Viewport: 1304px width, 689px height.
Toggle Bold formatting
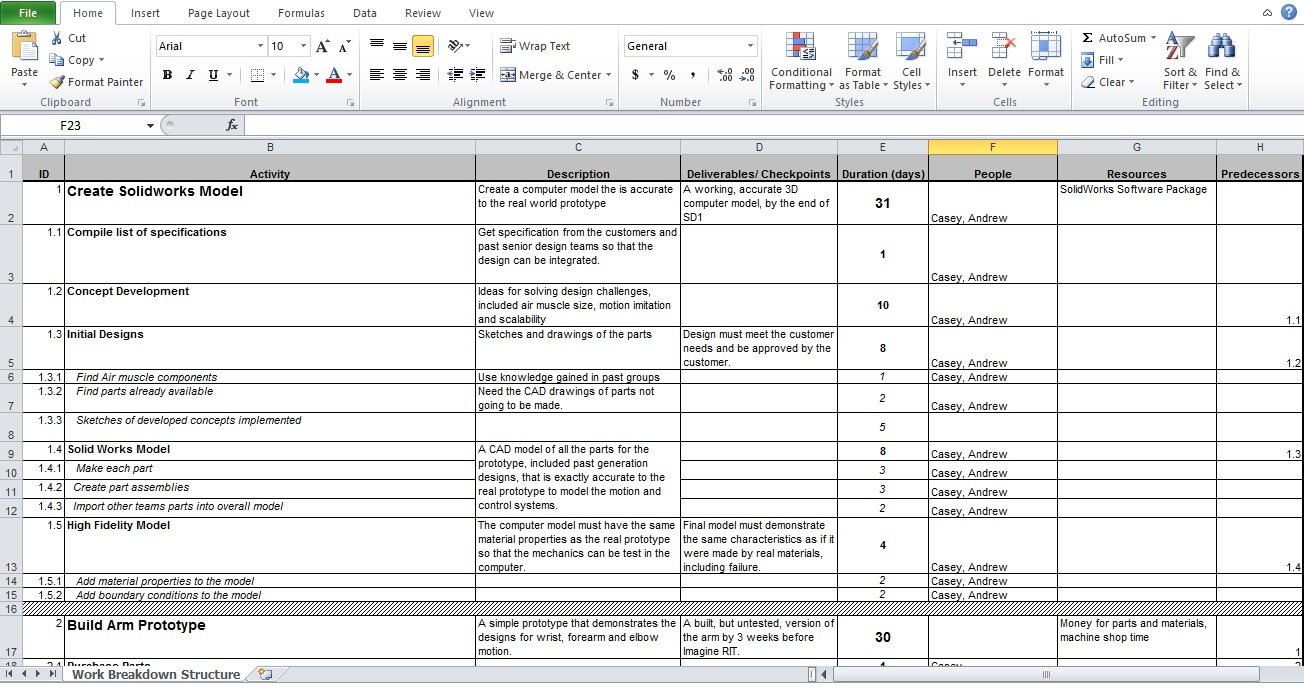pyautogui.click(x=167, y=75)
